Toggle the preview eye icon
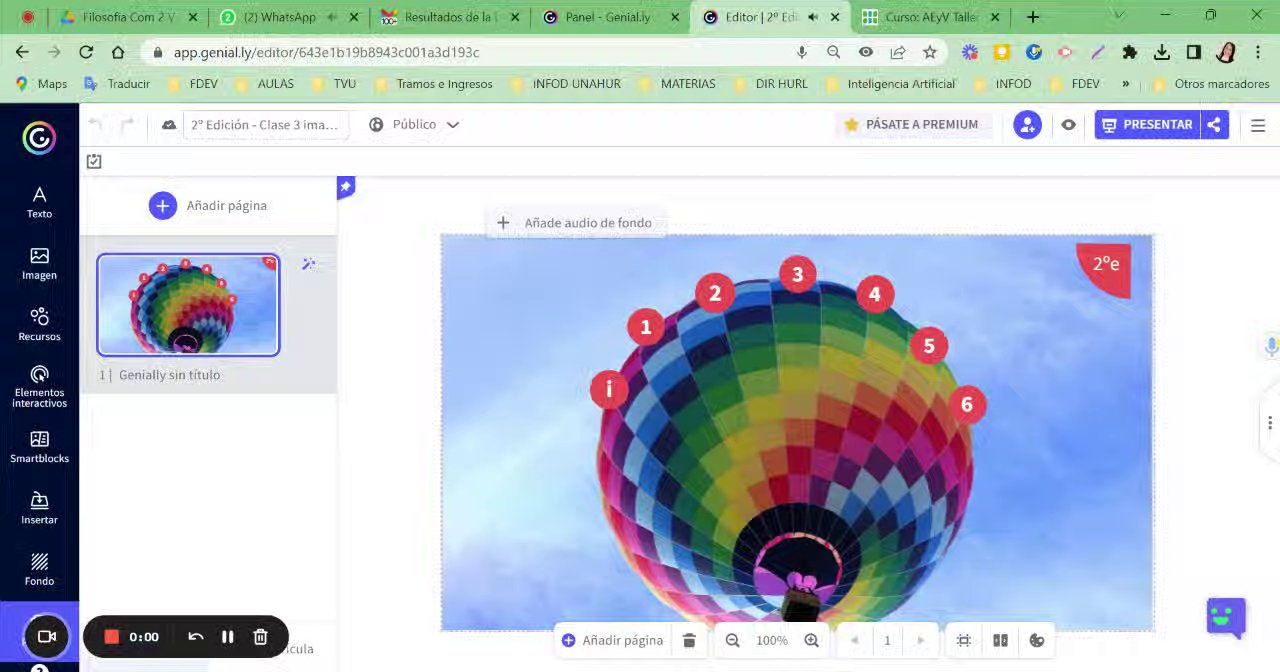This screenshot has width=1280, height=672. pyautogui.click(x=1068, y=125)
